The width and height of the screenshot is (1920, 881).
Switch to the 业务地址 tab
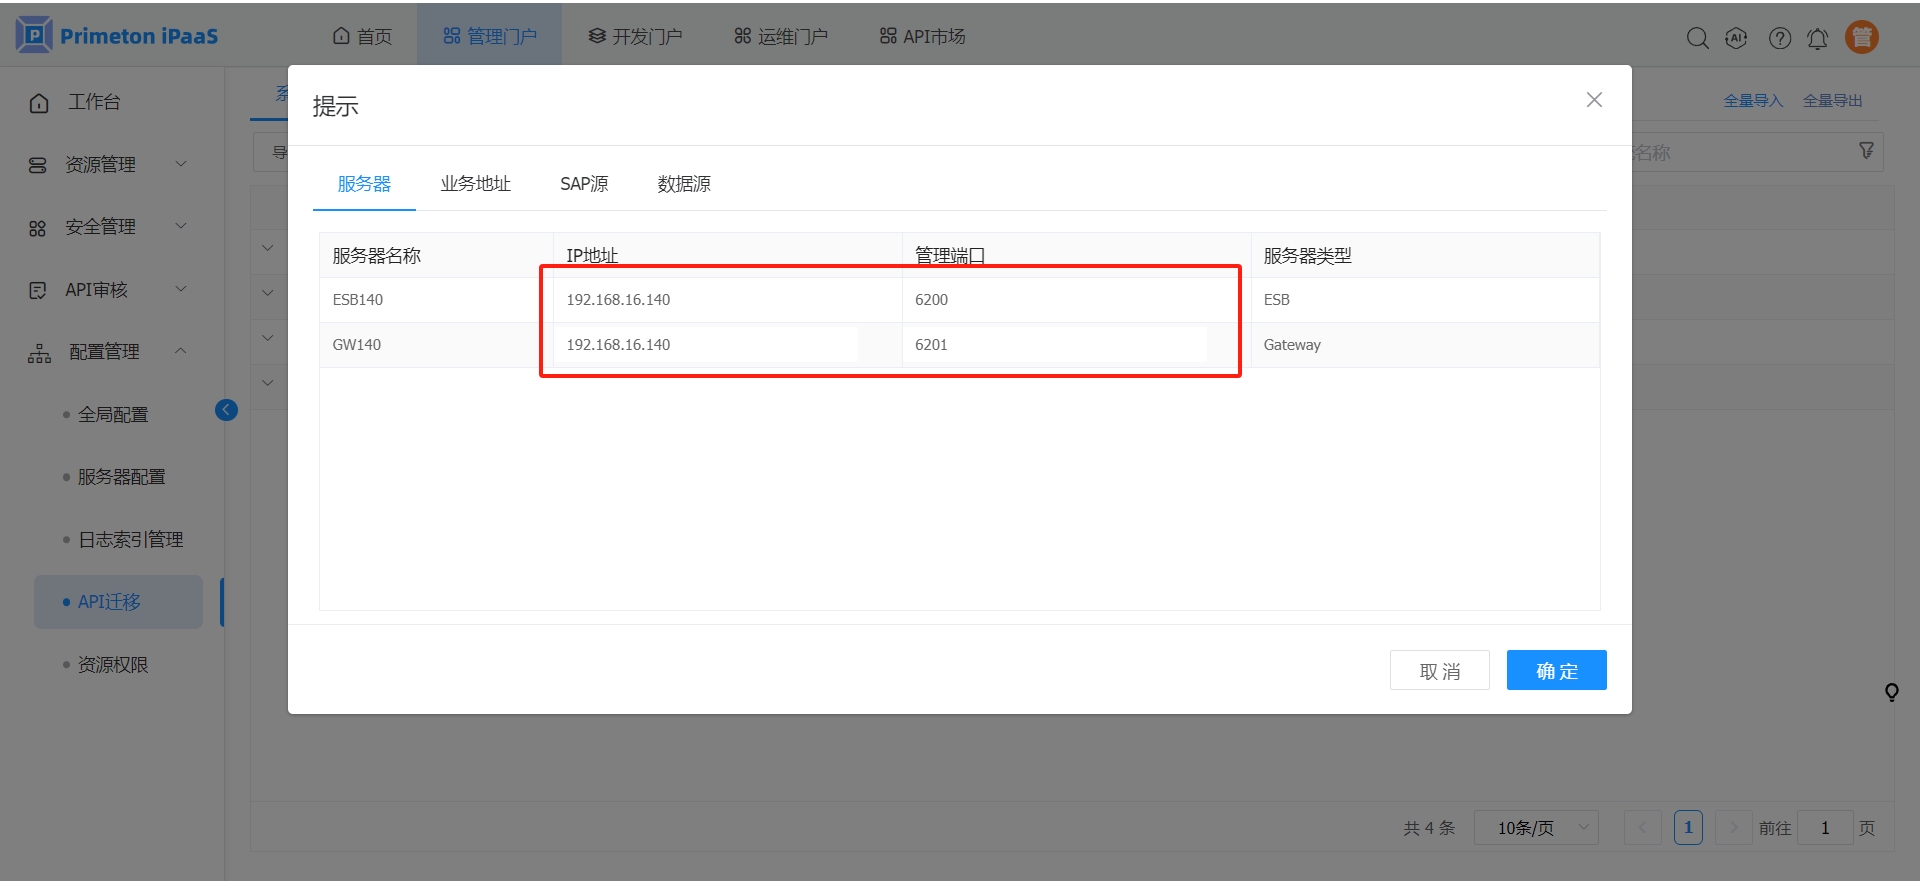[475, 184]
